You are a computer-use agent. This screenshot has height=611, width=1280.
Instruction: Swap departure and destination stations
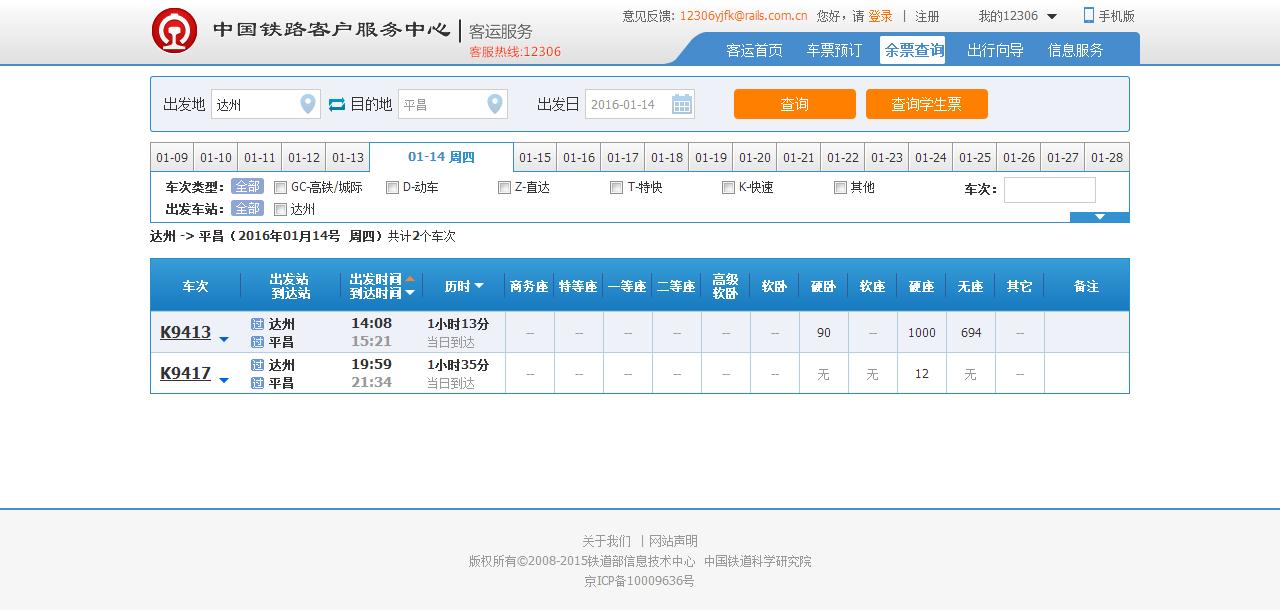[336, 104]
